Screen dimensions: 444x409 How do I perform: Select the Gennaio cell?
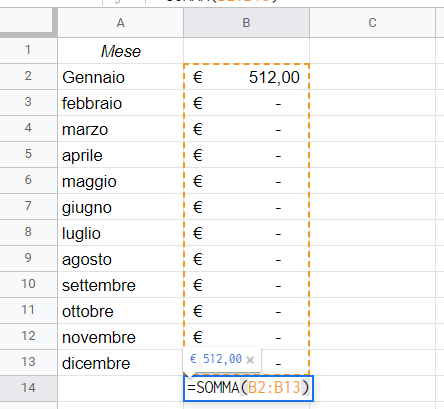[120, 77]
